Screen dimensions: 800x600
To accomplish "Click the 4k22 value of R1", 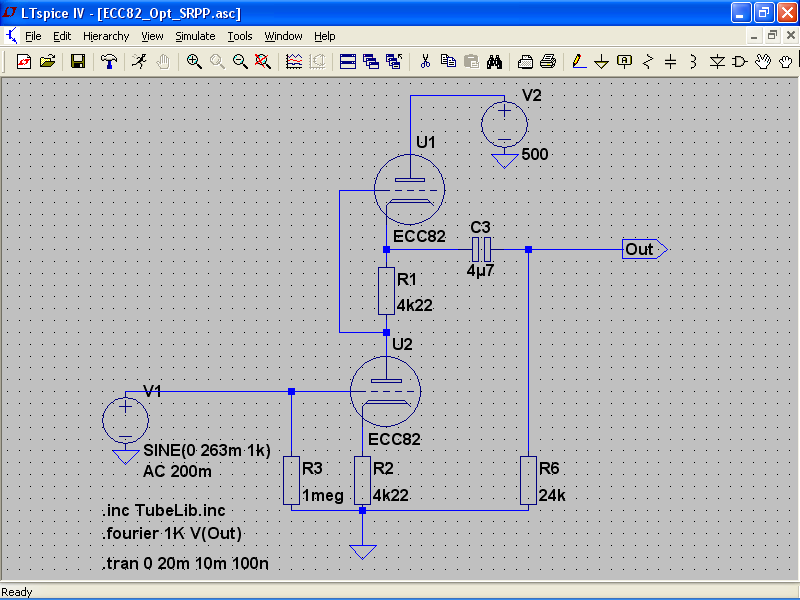I will point(415,305).
